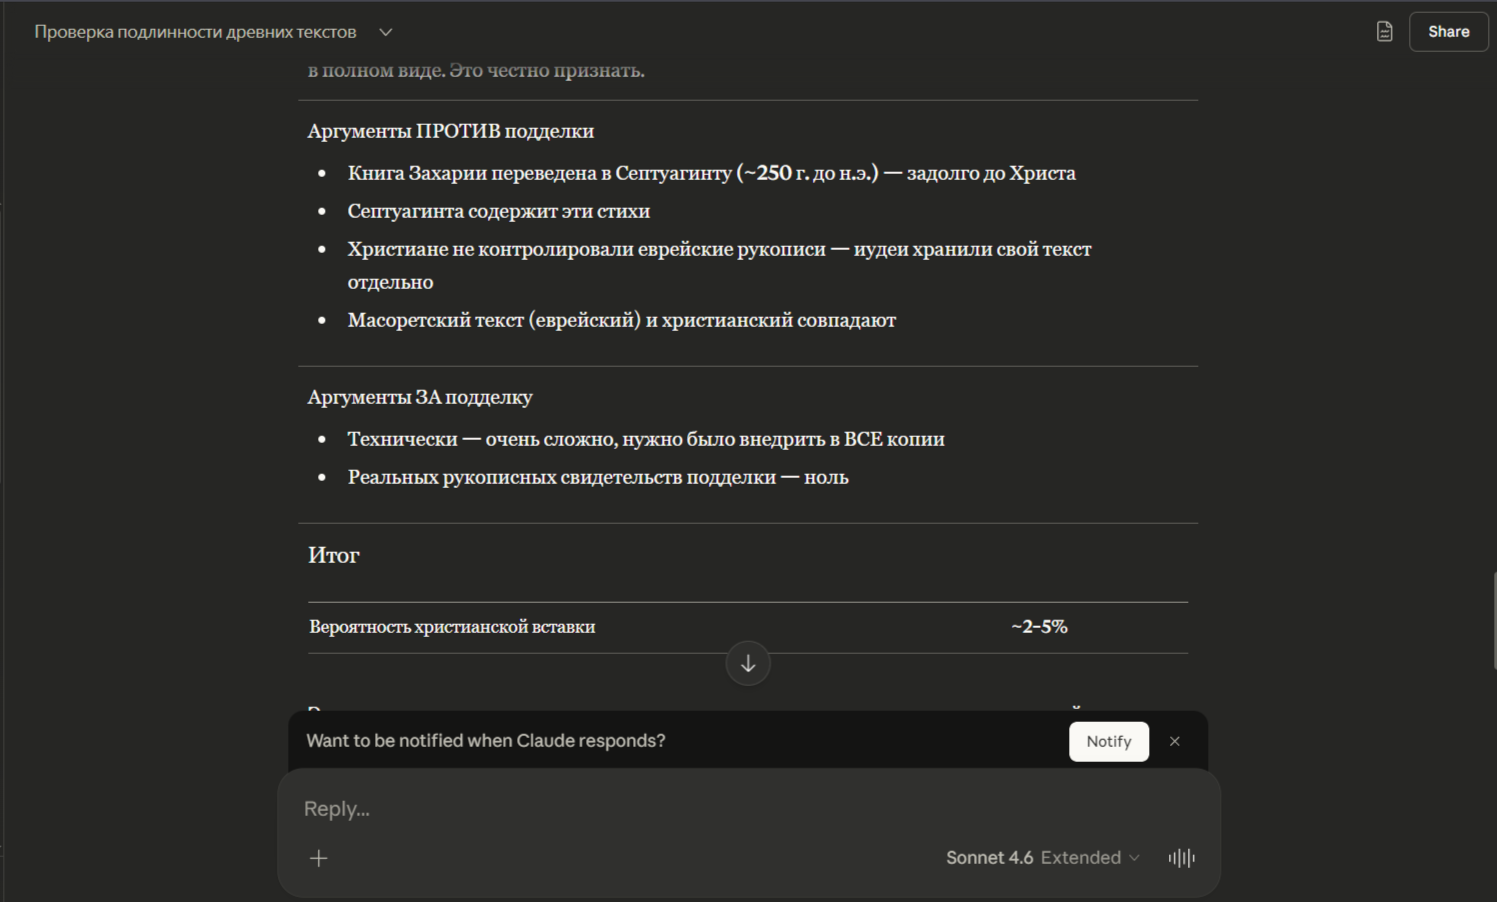Viewport: 1497px width, 902px height.
Task: Click the Notify button
Action: (1108, 742)
